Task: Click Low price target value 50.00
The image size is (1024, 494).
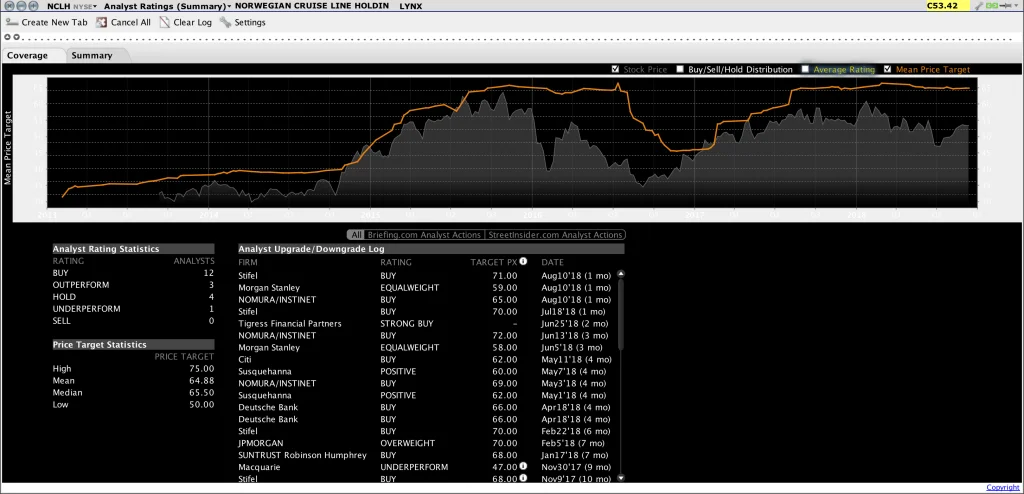Action: pyautogui.click(x=201, y=404)
